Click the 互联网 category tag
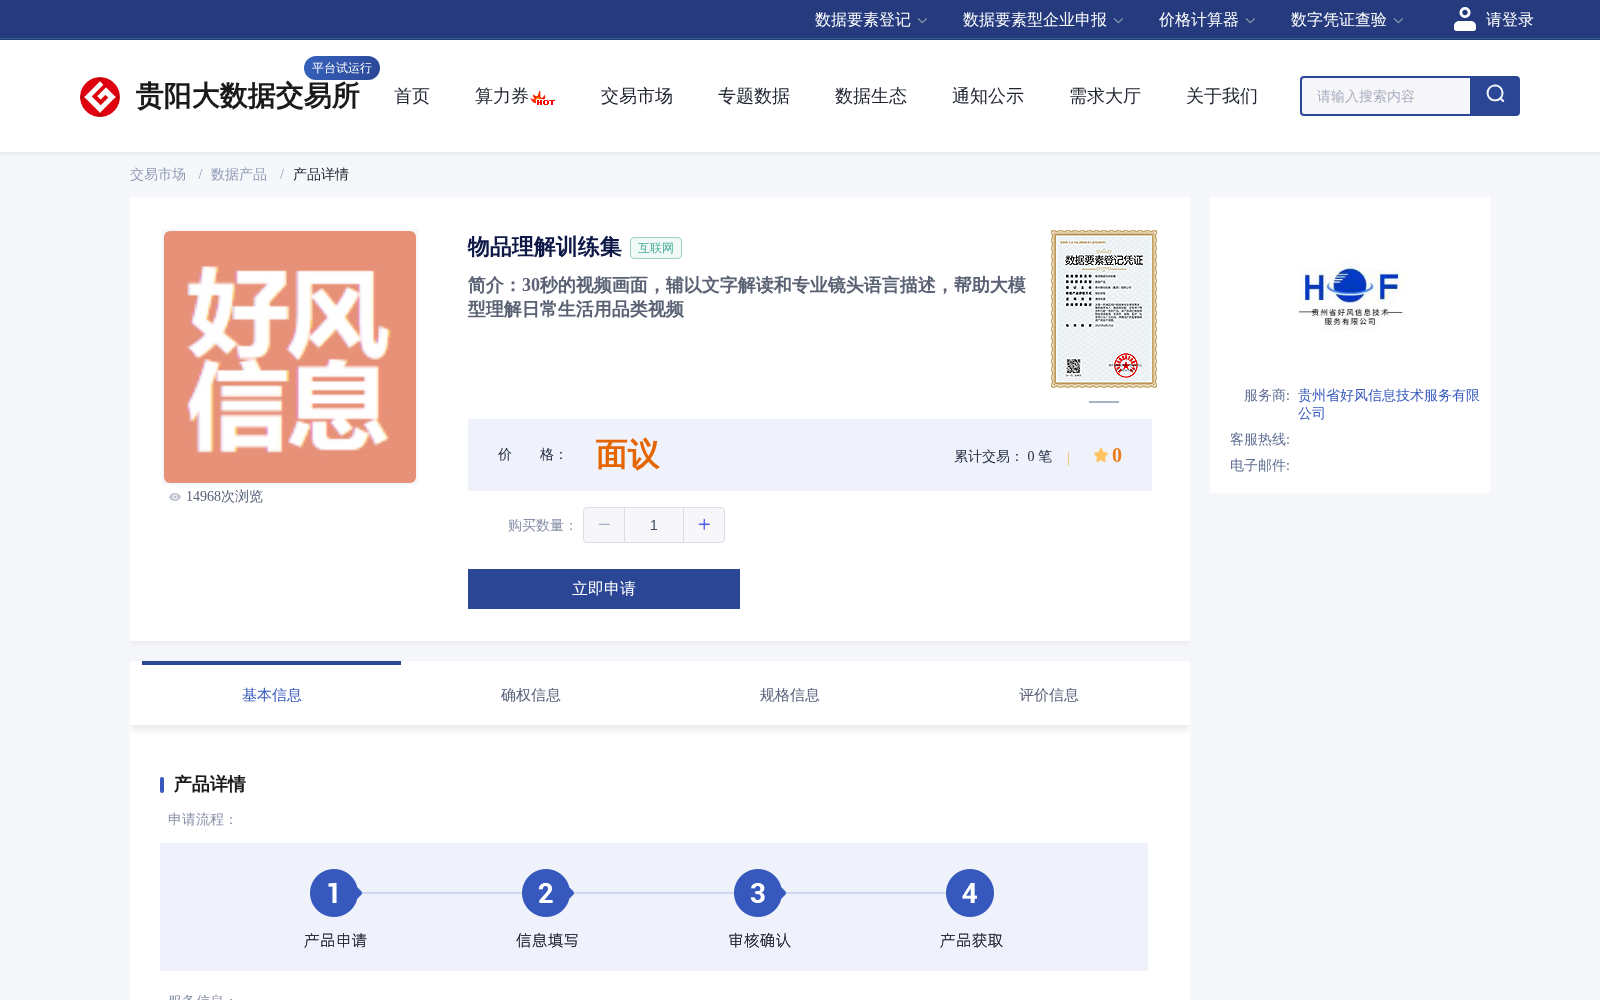The height and width of the screenshot is (1000, 1600). click(656, 248)
